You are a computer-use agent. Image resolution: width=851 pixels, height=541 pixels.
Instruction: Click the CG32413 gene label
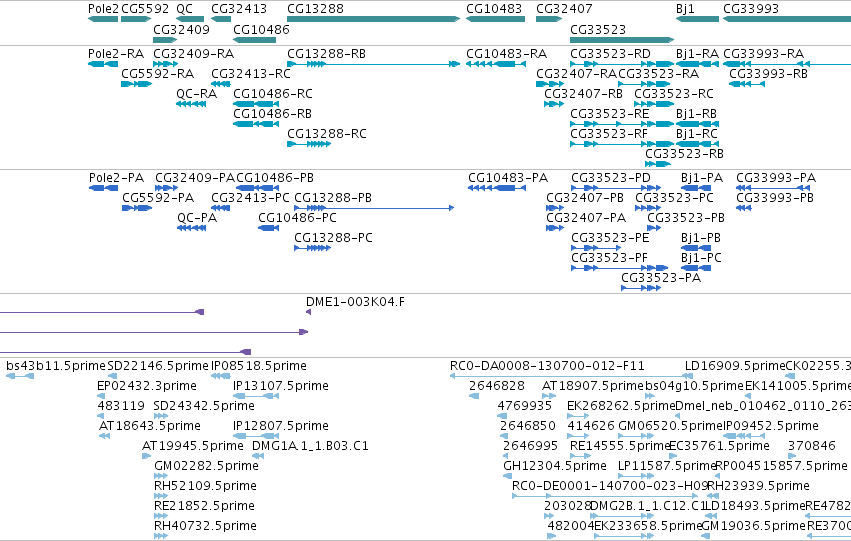(239, 9)
